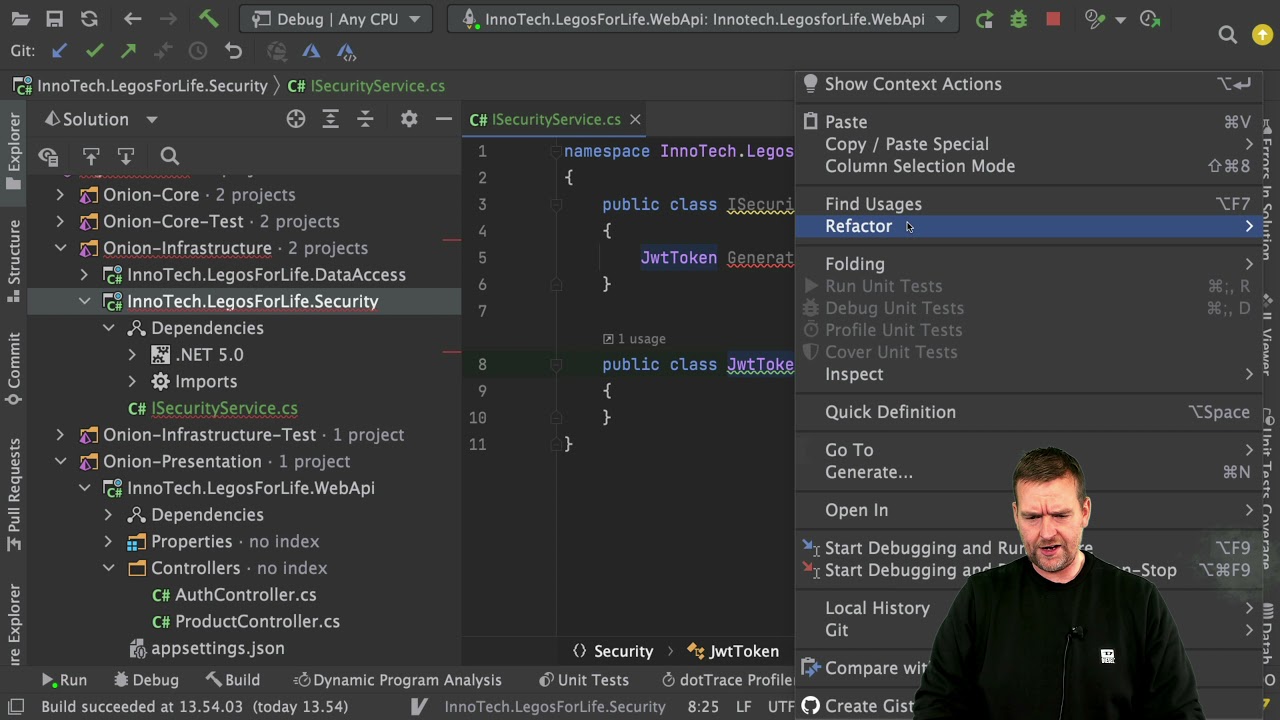The image size is (1280, 720).
Task: Click the green Build hammer icon
Action: coord(208,19)
